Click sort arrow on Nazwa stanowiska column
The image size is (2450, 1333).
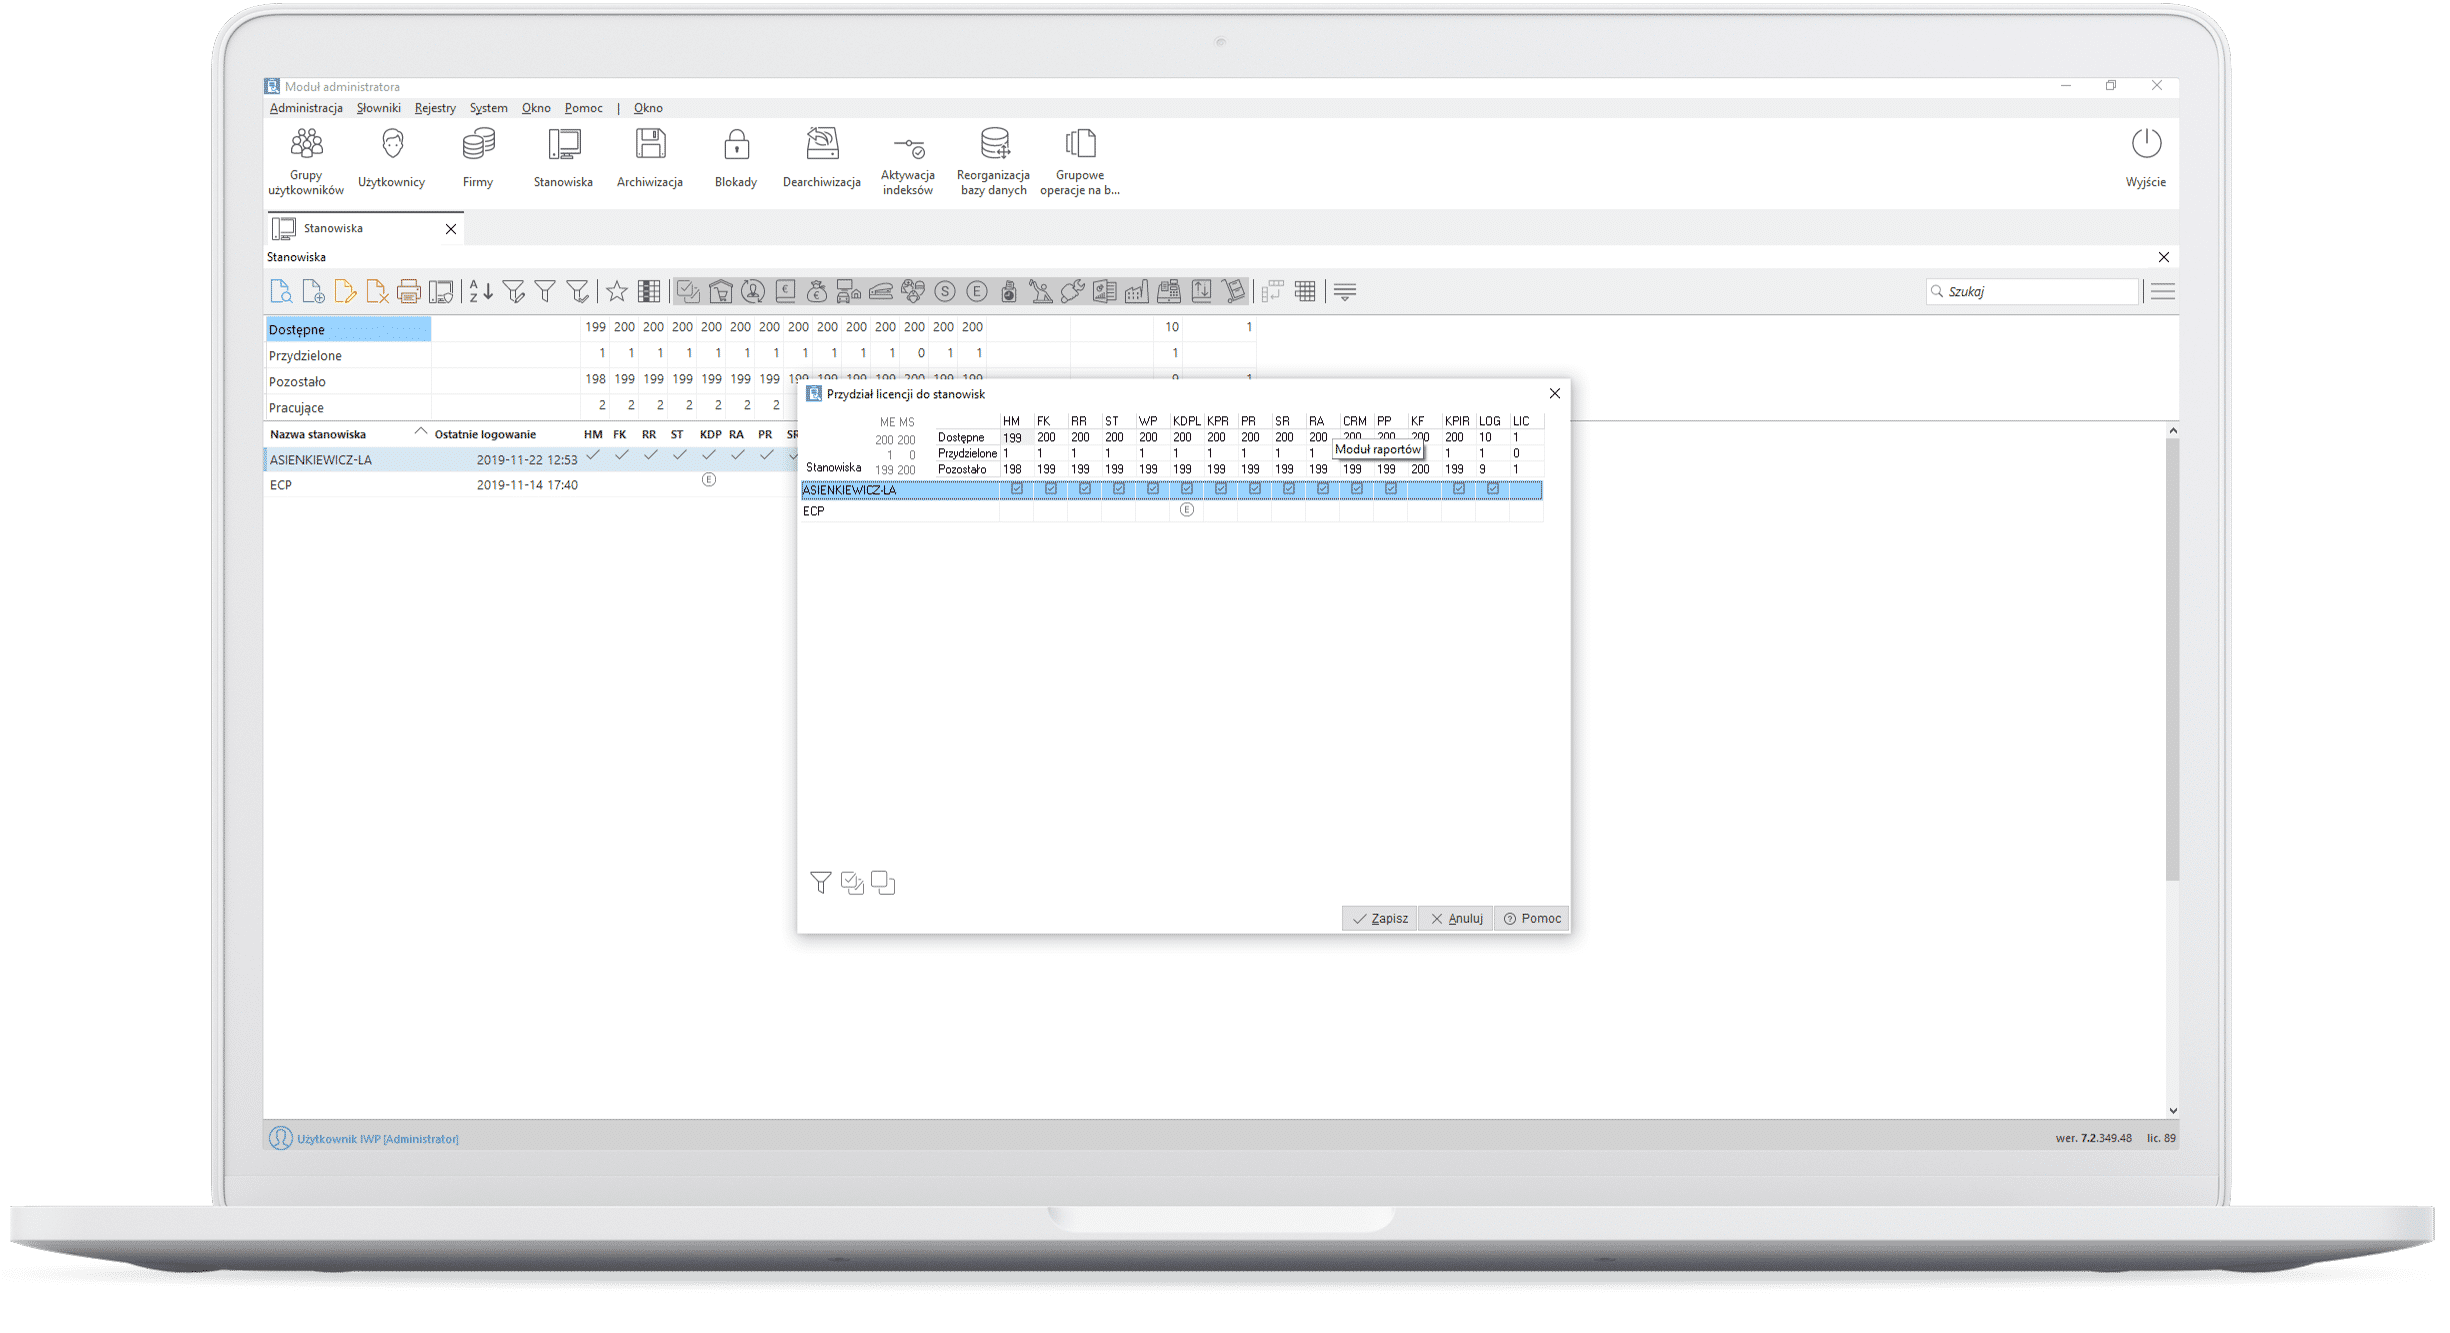(421, 432)
